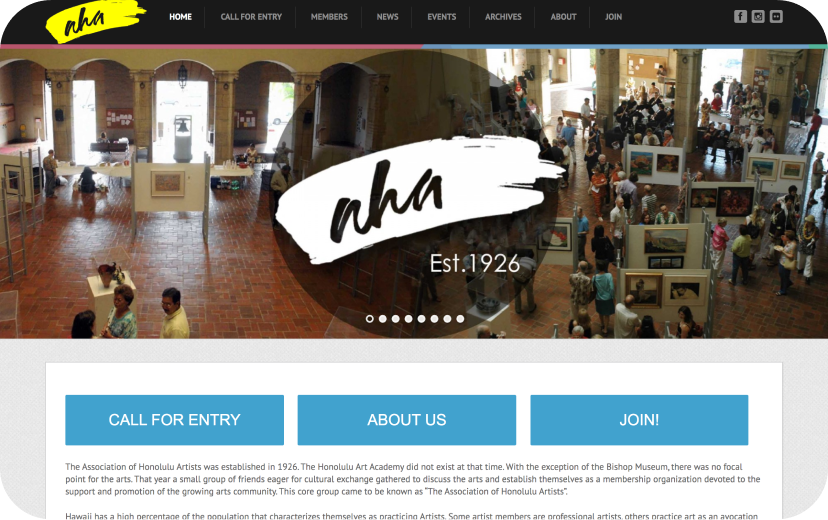Open the Facebook social icon
828x520 pixels.
(740, 16)
